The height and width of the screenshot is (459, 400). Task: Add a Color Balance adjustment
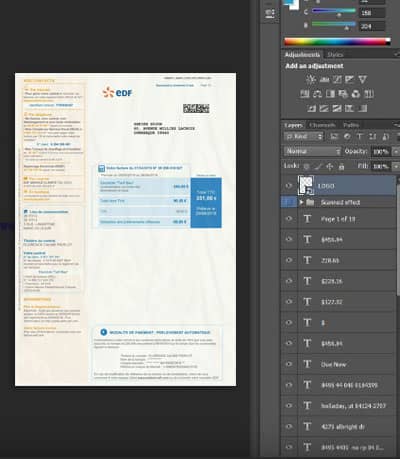(x=317, y=94)
